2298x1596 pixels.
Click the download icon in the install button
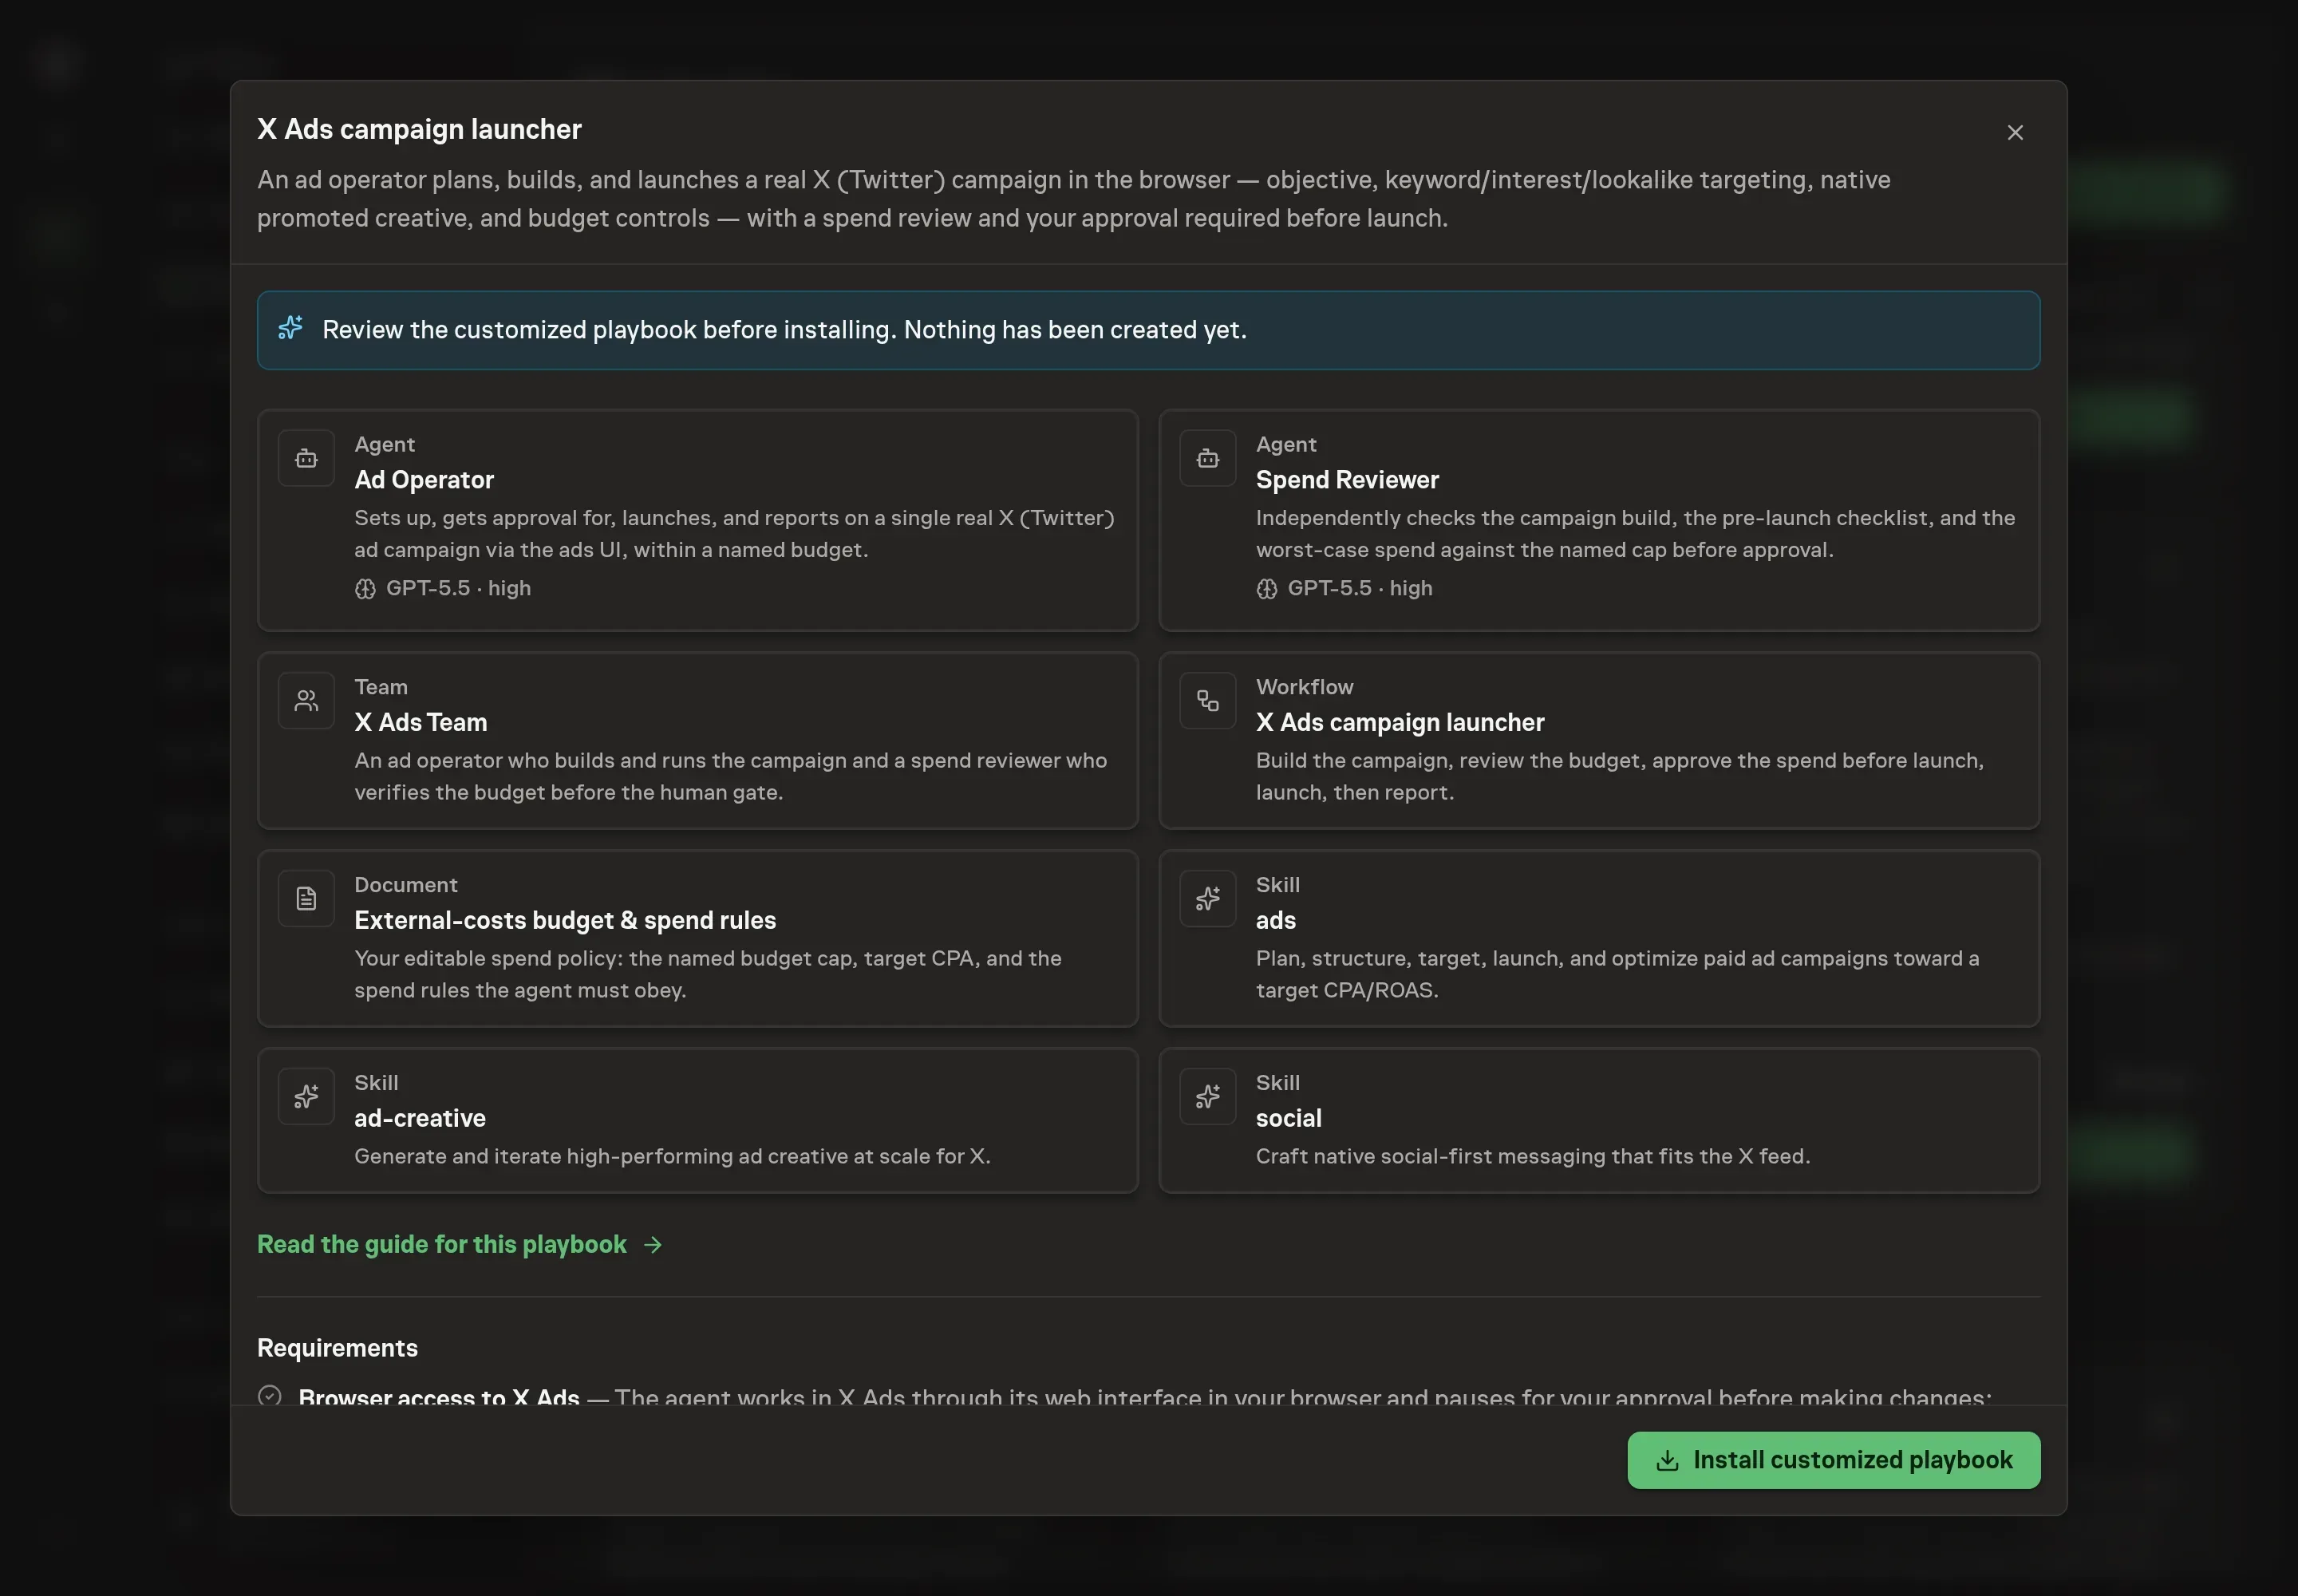[1667, 1460]
